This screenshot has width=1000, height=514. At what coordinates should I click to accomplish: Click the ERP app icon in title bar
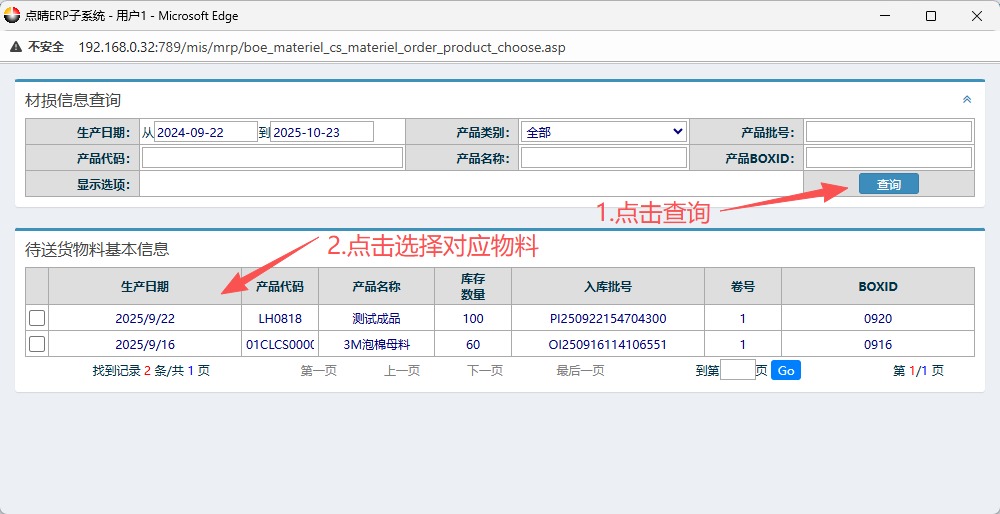(13, 16)
